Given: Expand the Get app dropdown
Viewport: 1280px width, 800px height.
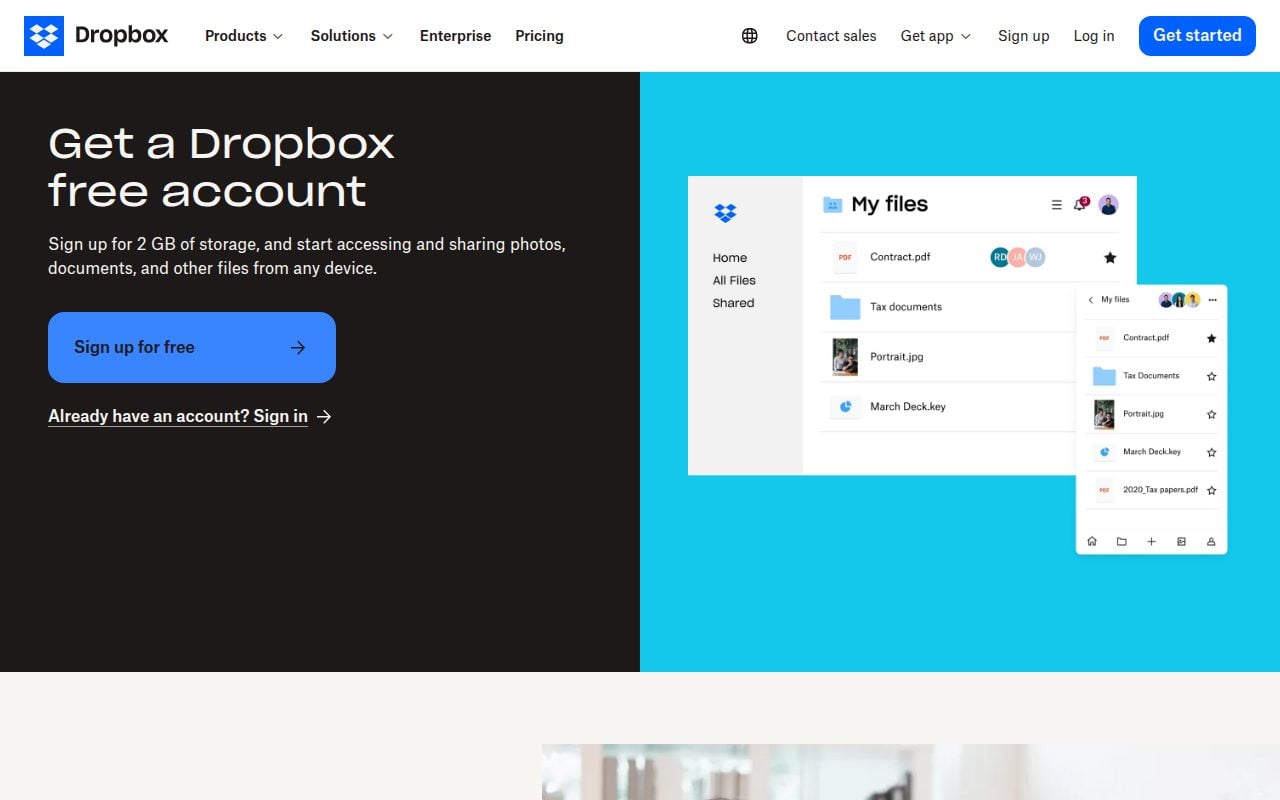Looking at the screenshot, I should (x=936, y=36).
